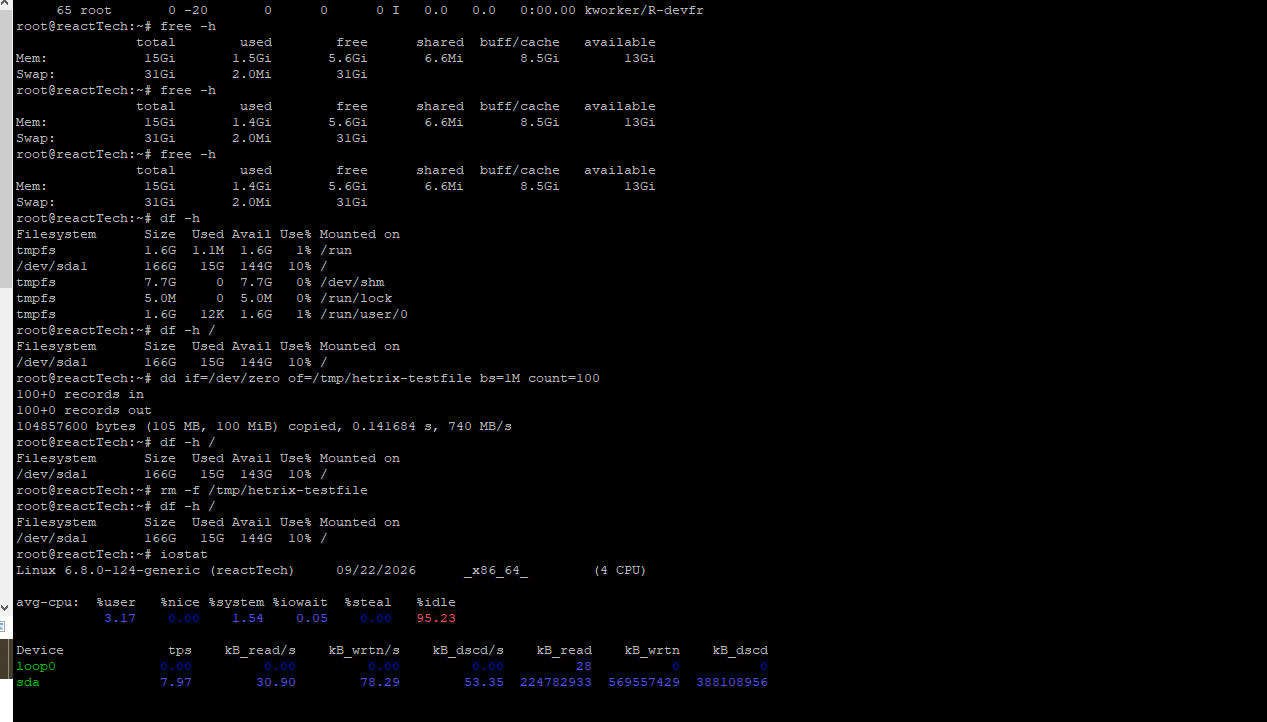Click the kB_read column header

click(x=564, y=650)
